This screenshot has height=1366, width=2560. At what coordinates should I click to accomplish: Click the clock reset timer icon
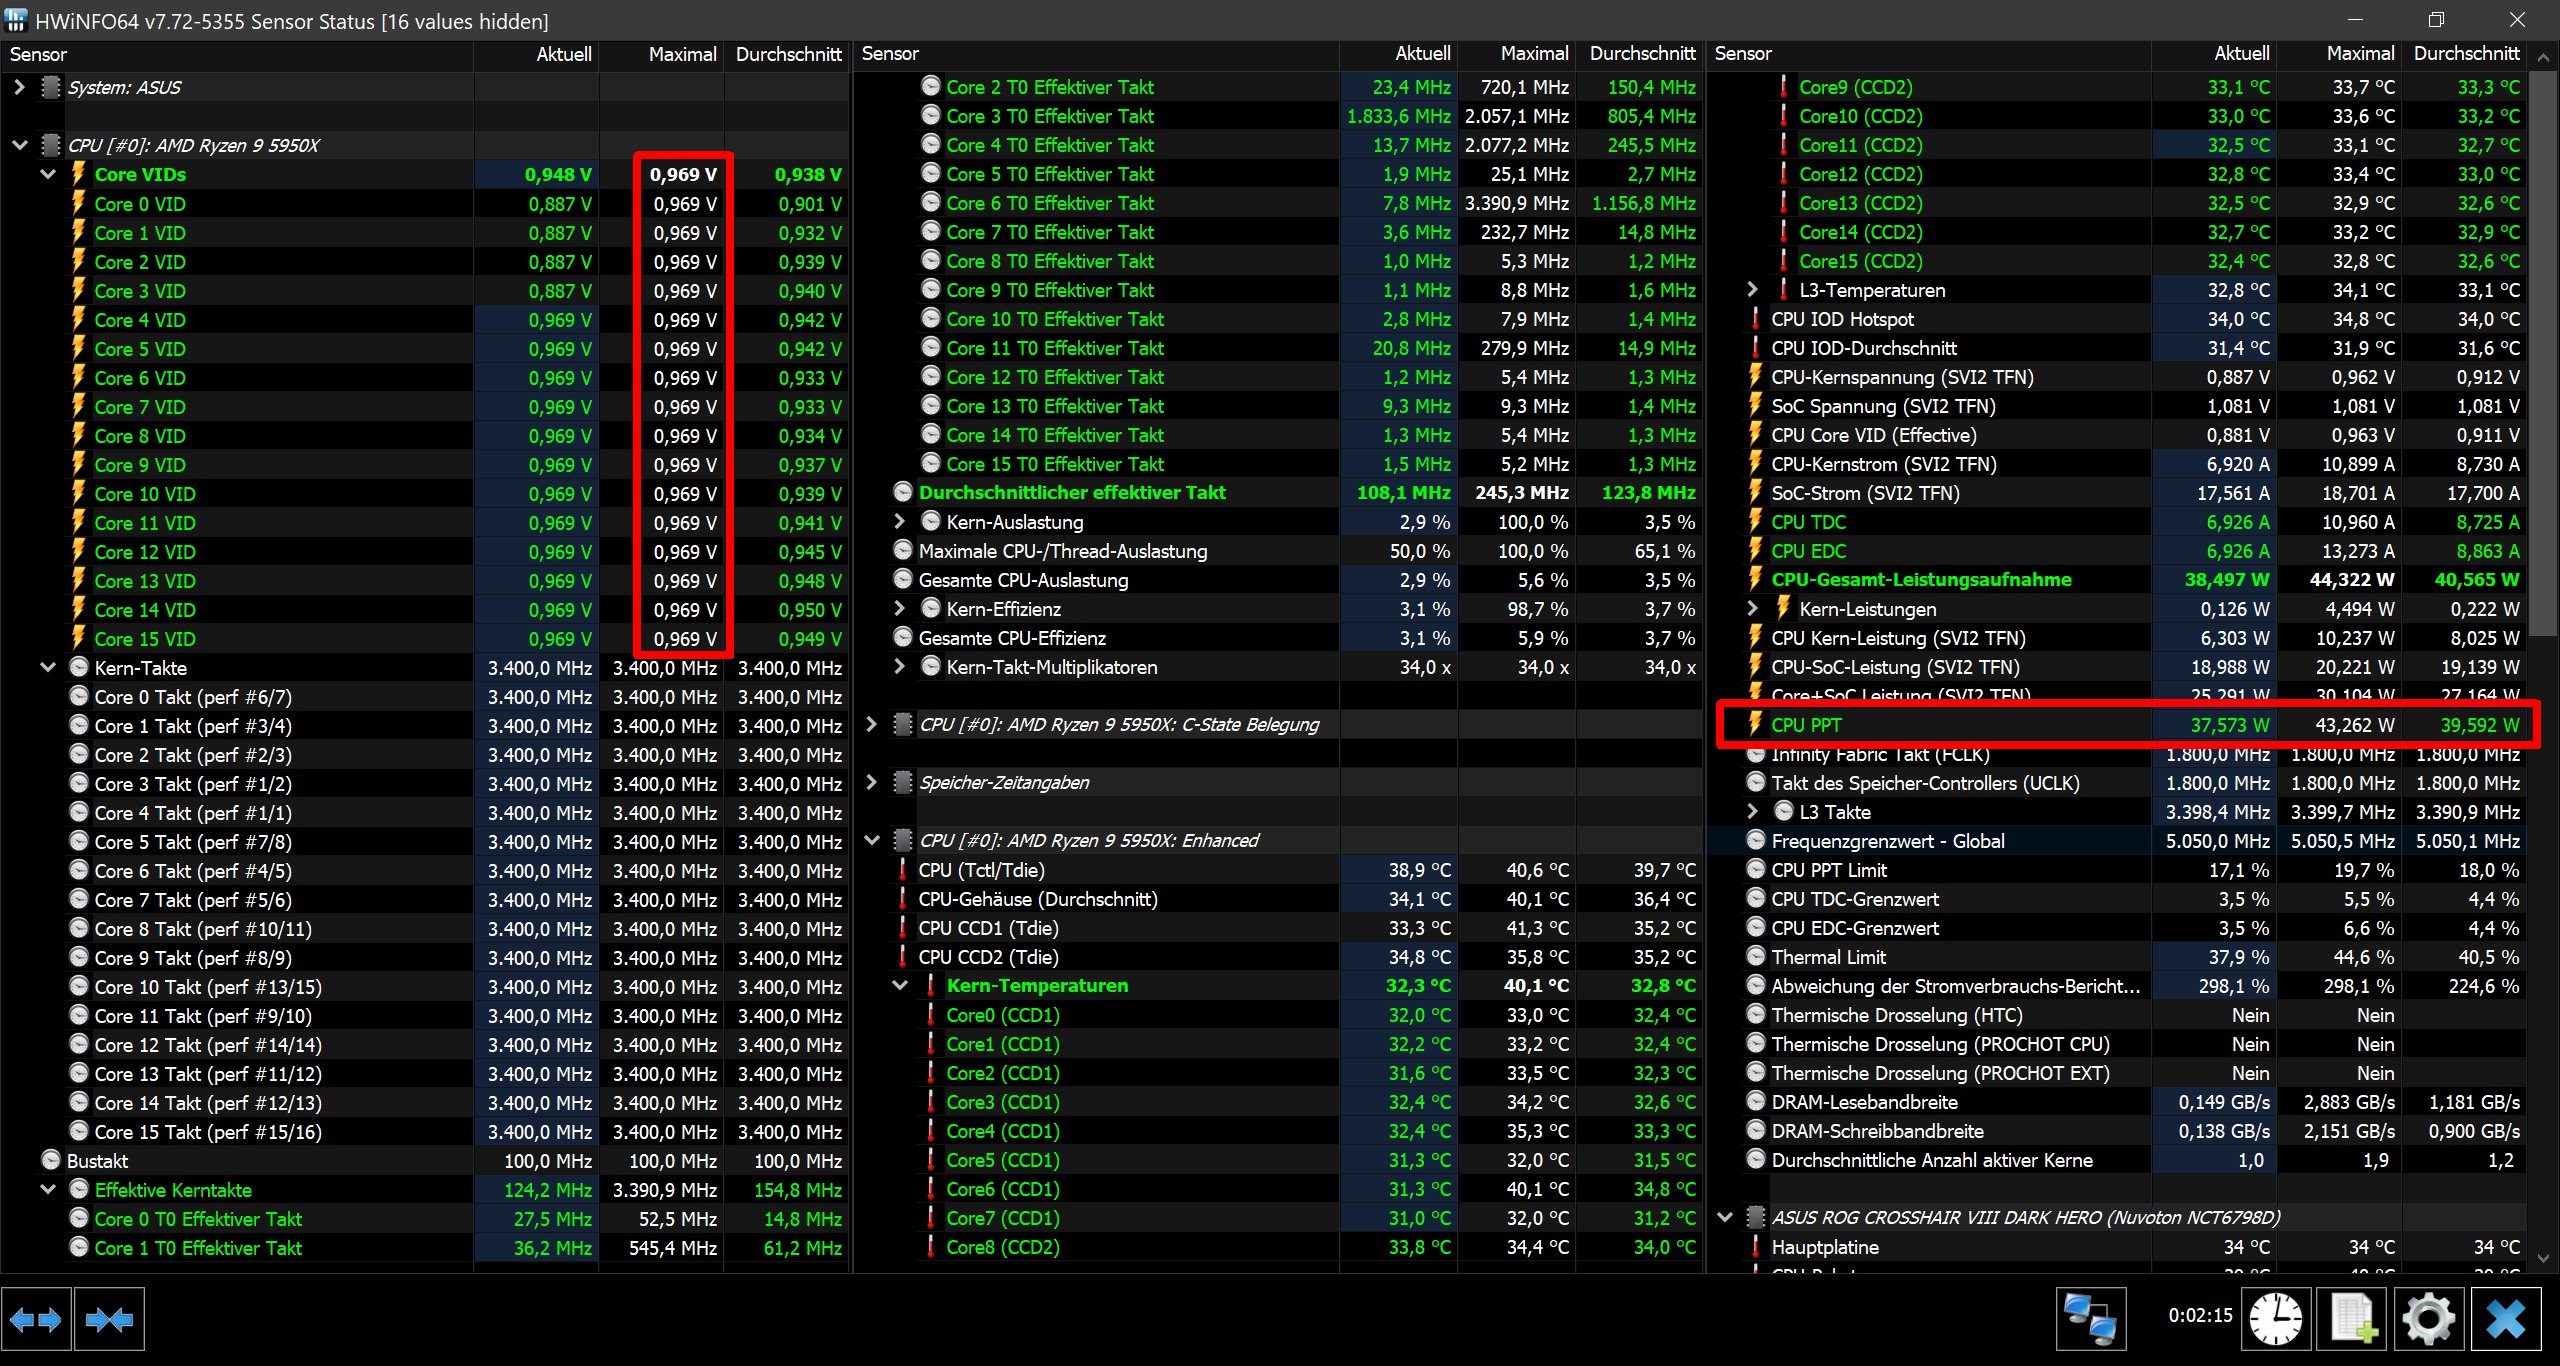click(x=2276, y=1320)
